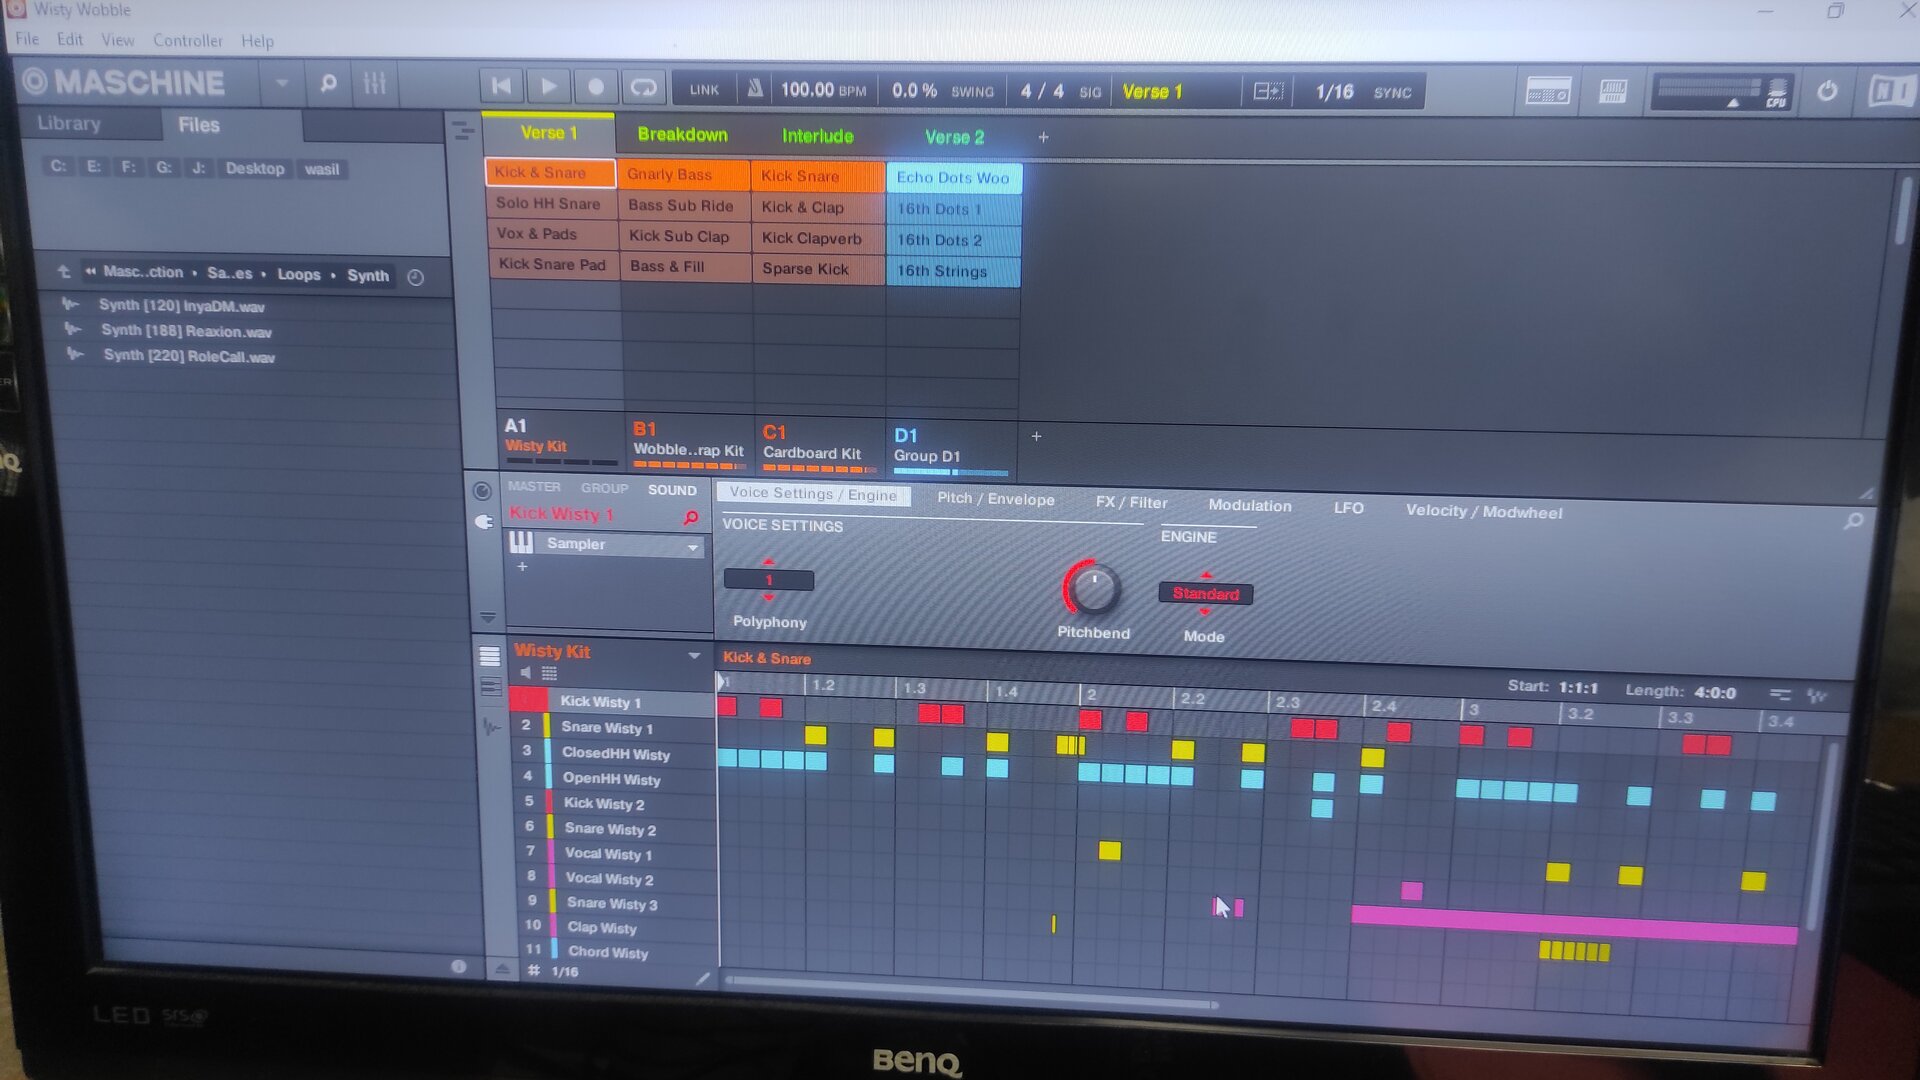Toggle the metronome icon
Screen dimensions: 1920x1080
[755, 89]
